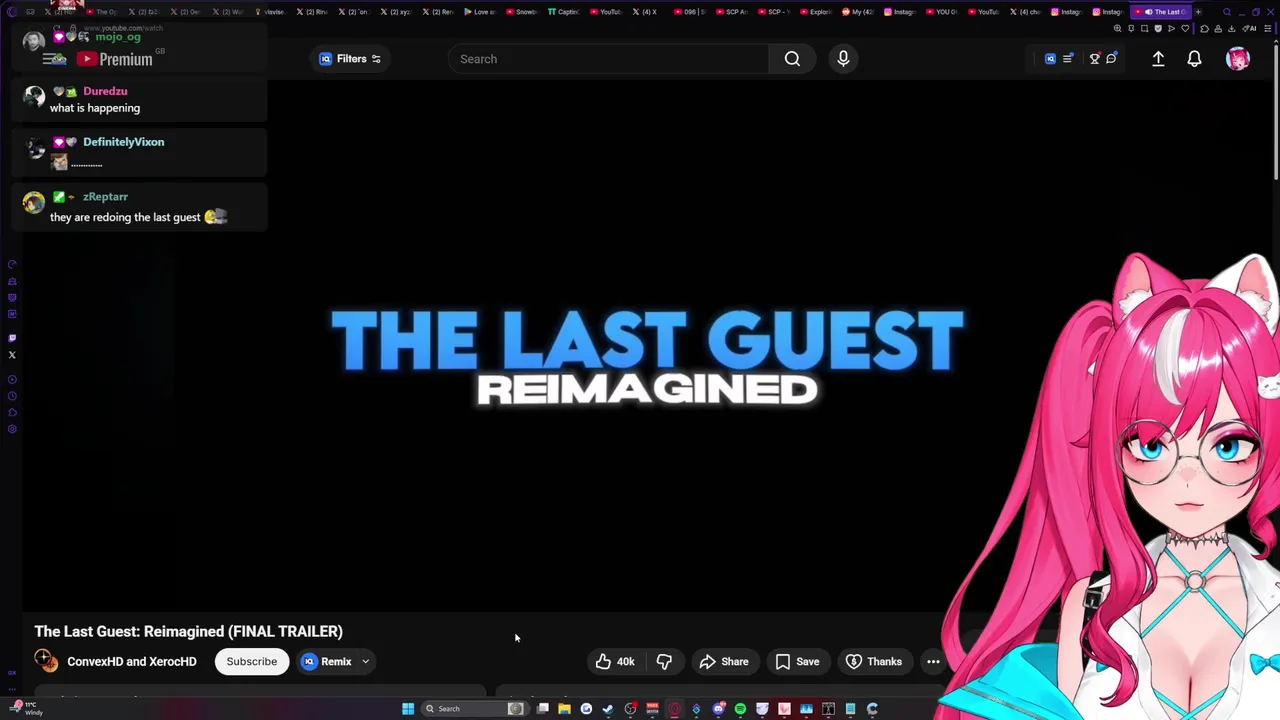Viewport: 1280px width, 720px height.
Task: Switch to the Captin browser tab
Action: [564, 12]
